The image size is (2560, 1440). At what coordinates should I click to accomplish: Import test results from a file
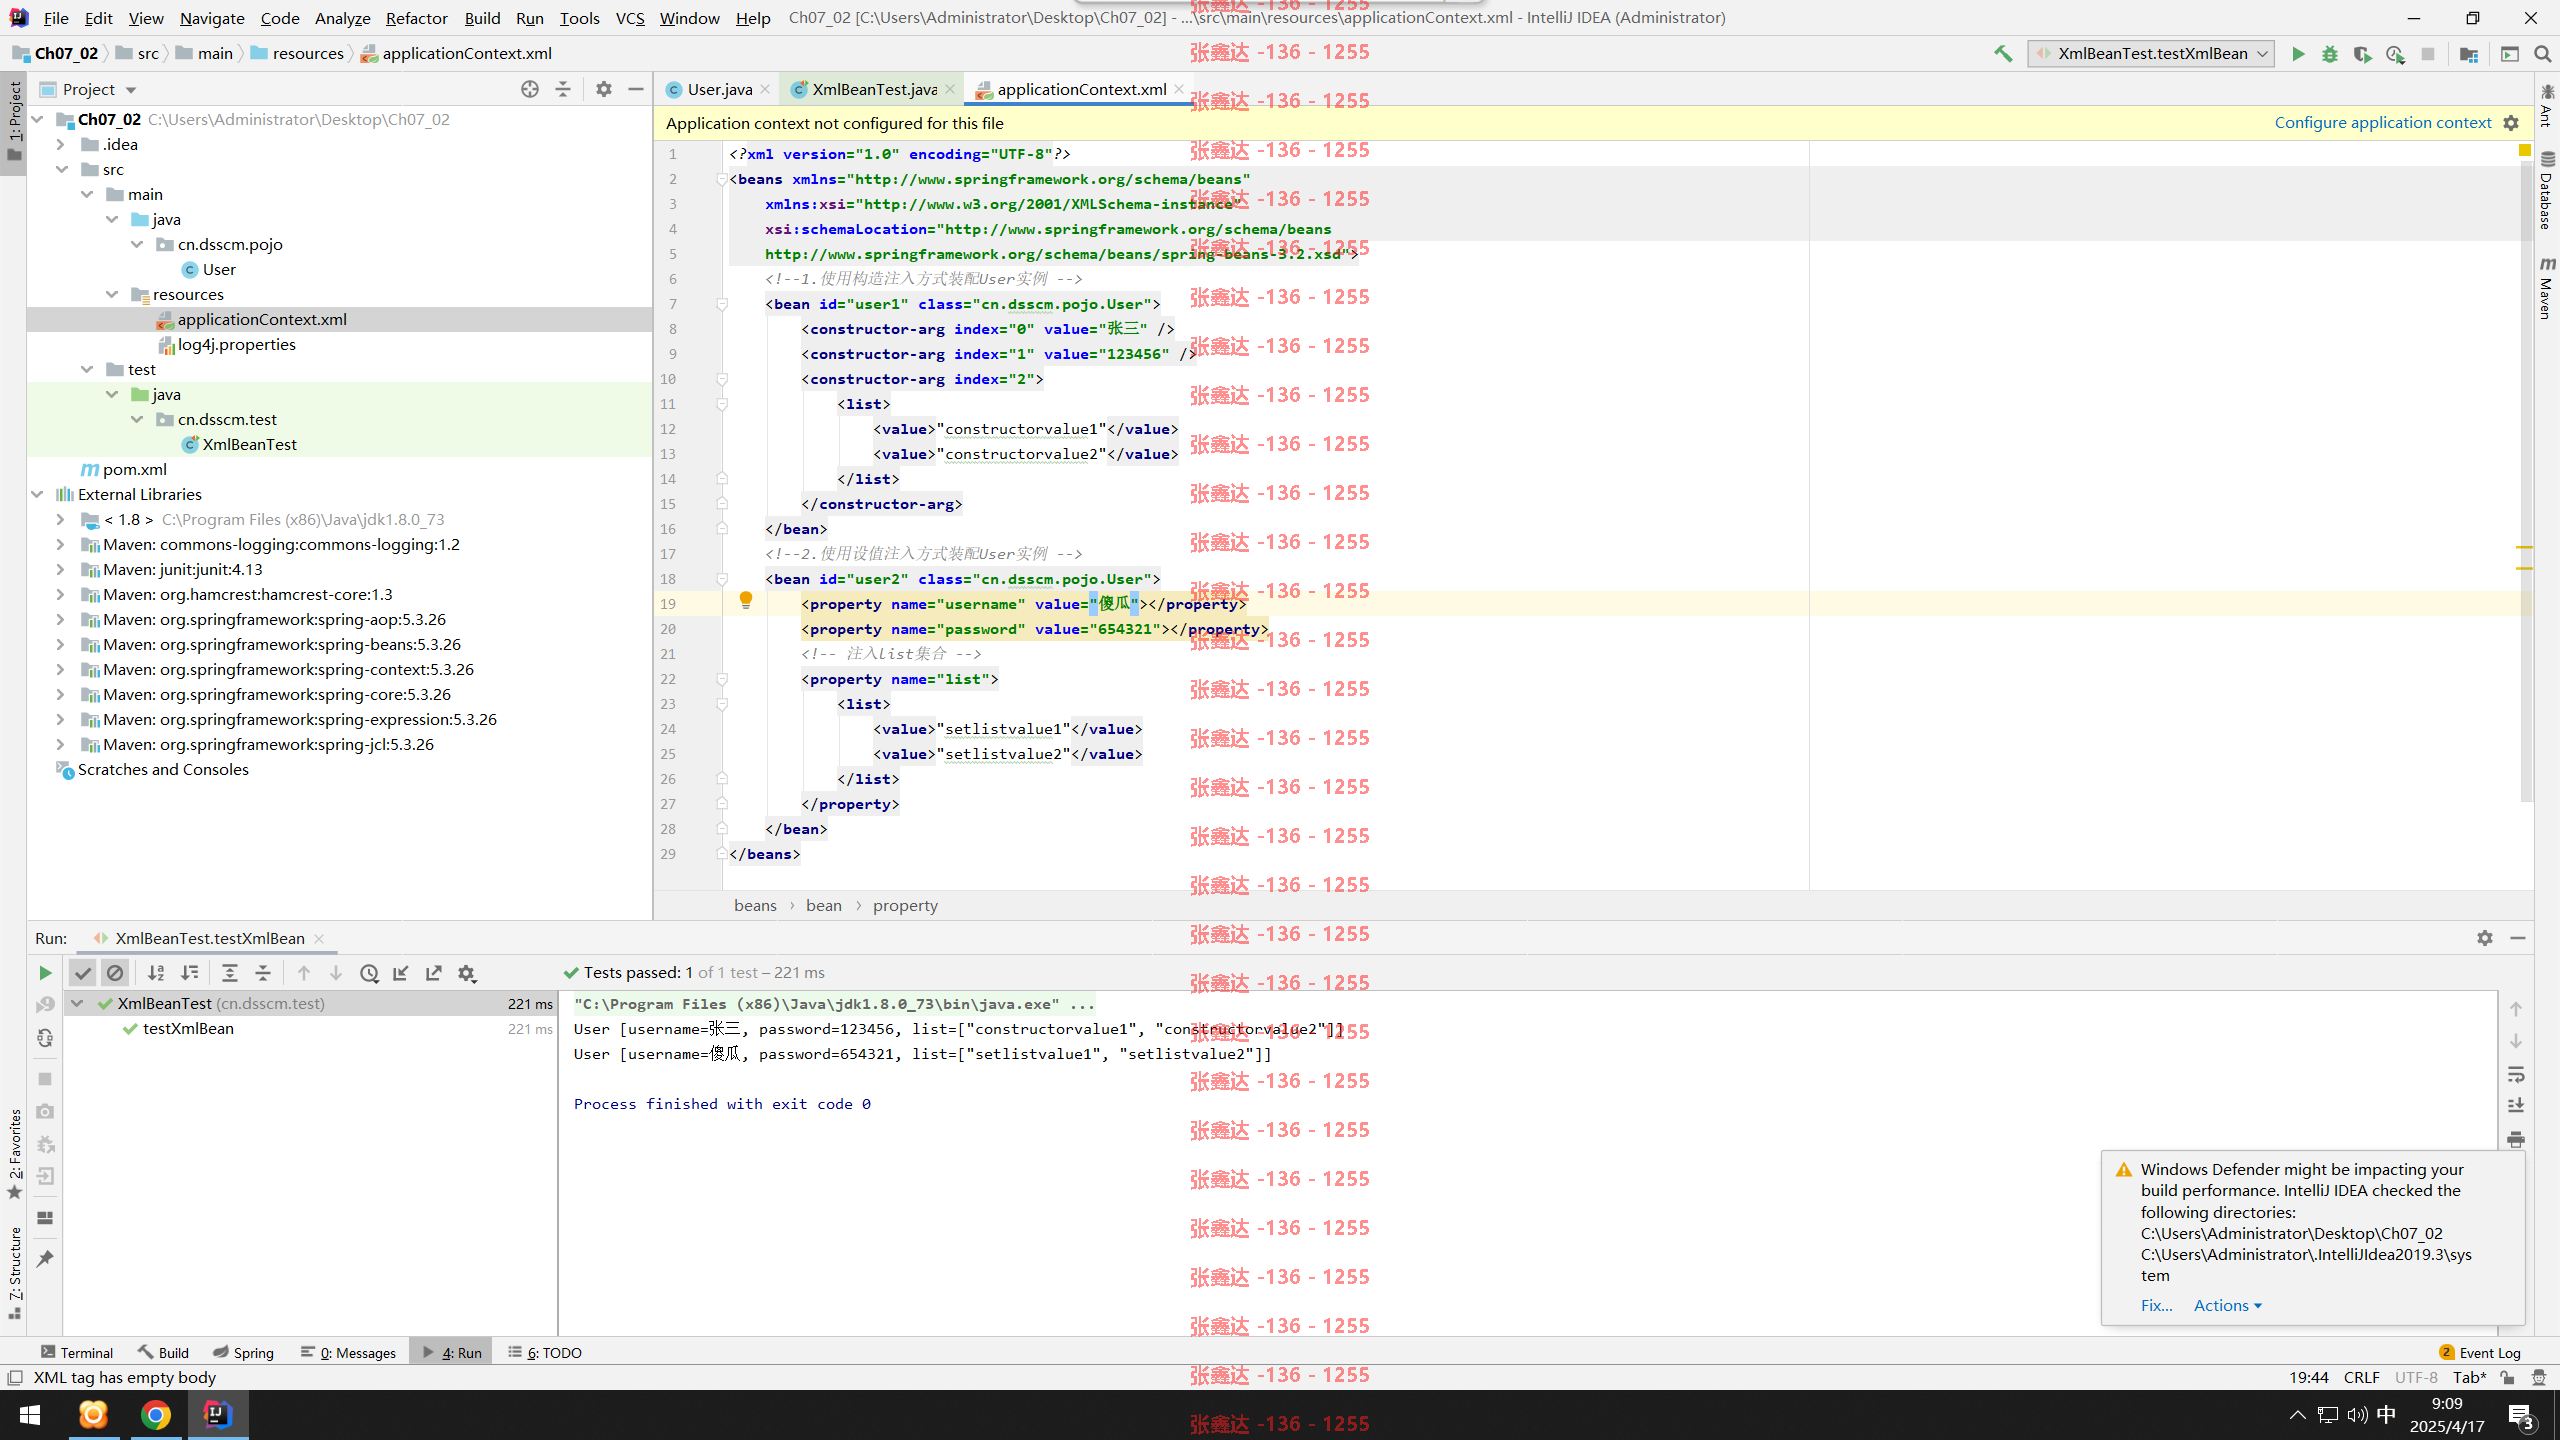tap(401, 973)
